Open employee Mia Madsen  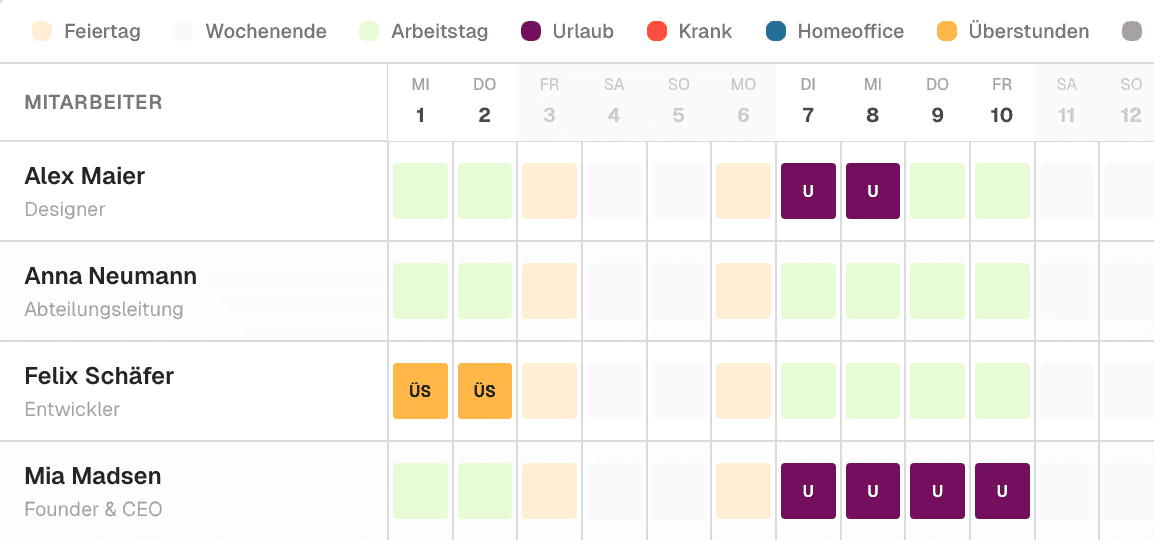(x=93, y=477)
